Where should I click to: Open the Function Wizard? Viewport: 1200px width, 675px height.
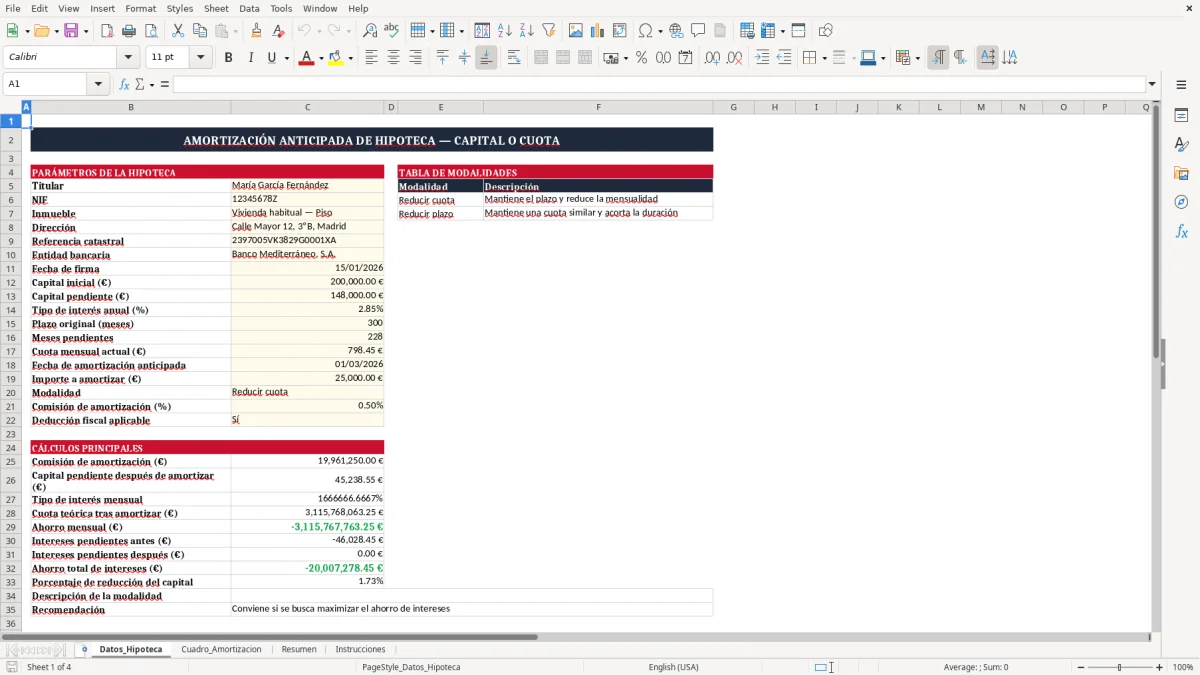(x=125, y=84)
